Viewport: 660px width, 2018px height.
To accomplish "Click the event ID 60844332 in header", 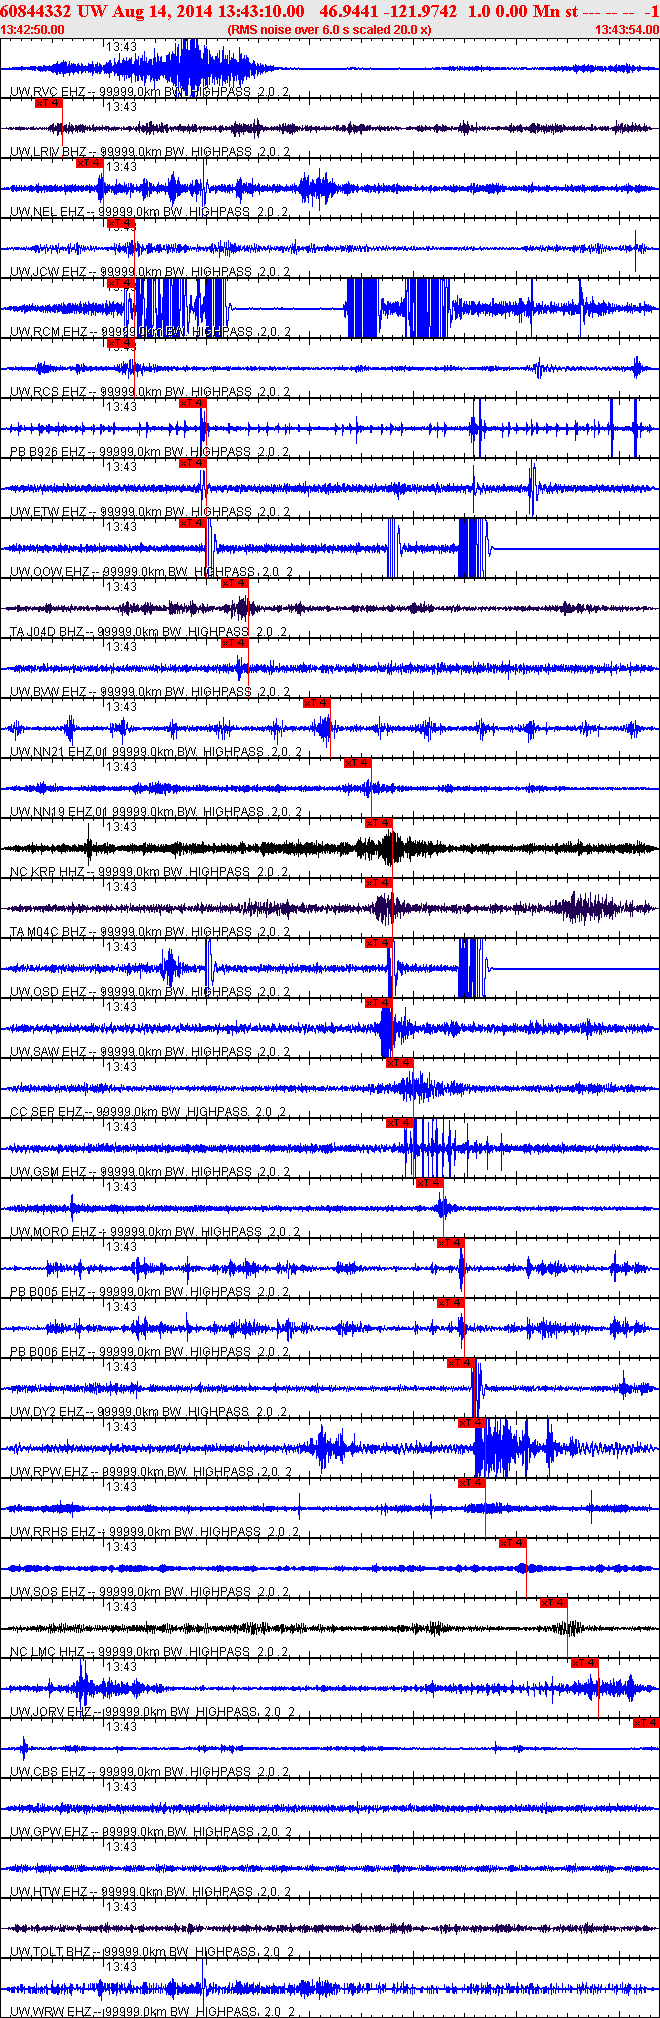I will 35,11.
